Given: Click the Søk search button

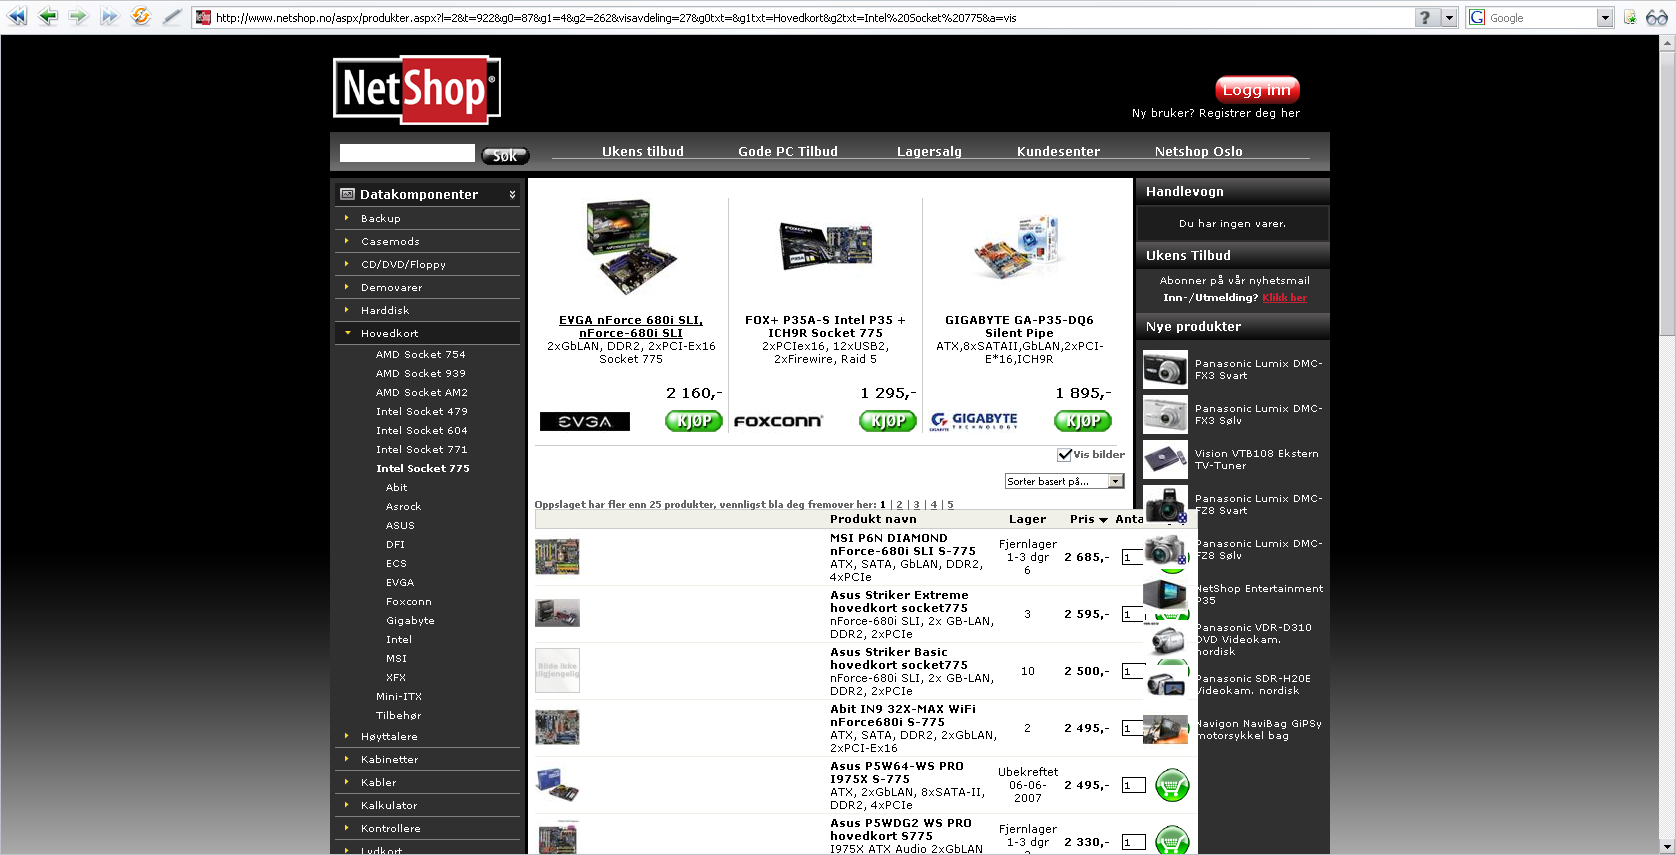Looking at the screenshot, I should 505,155.
